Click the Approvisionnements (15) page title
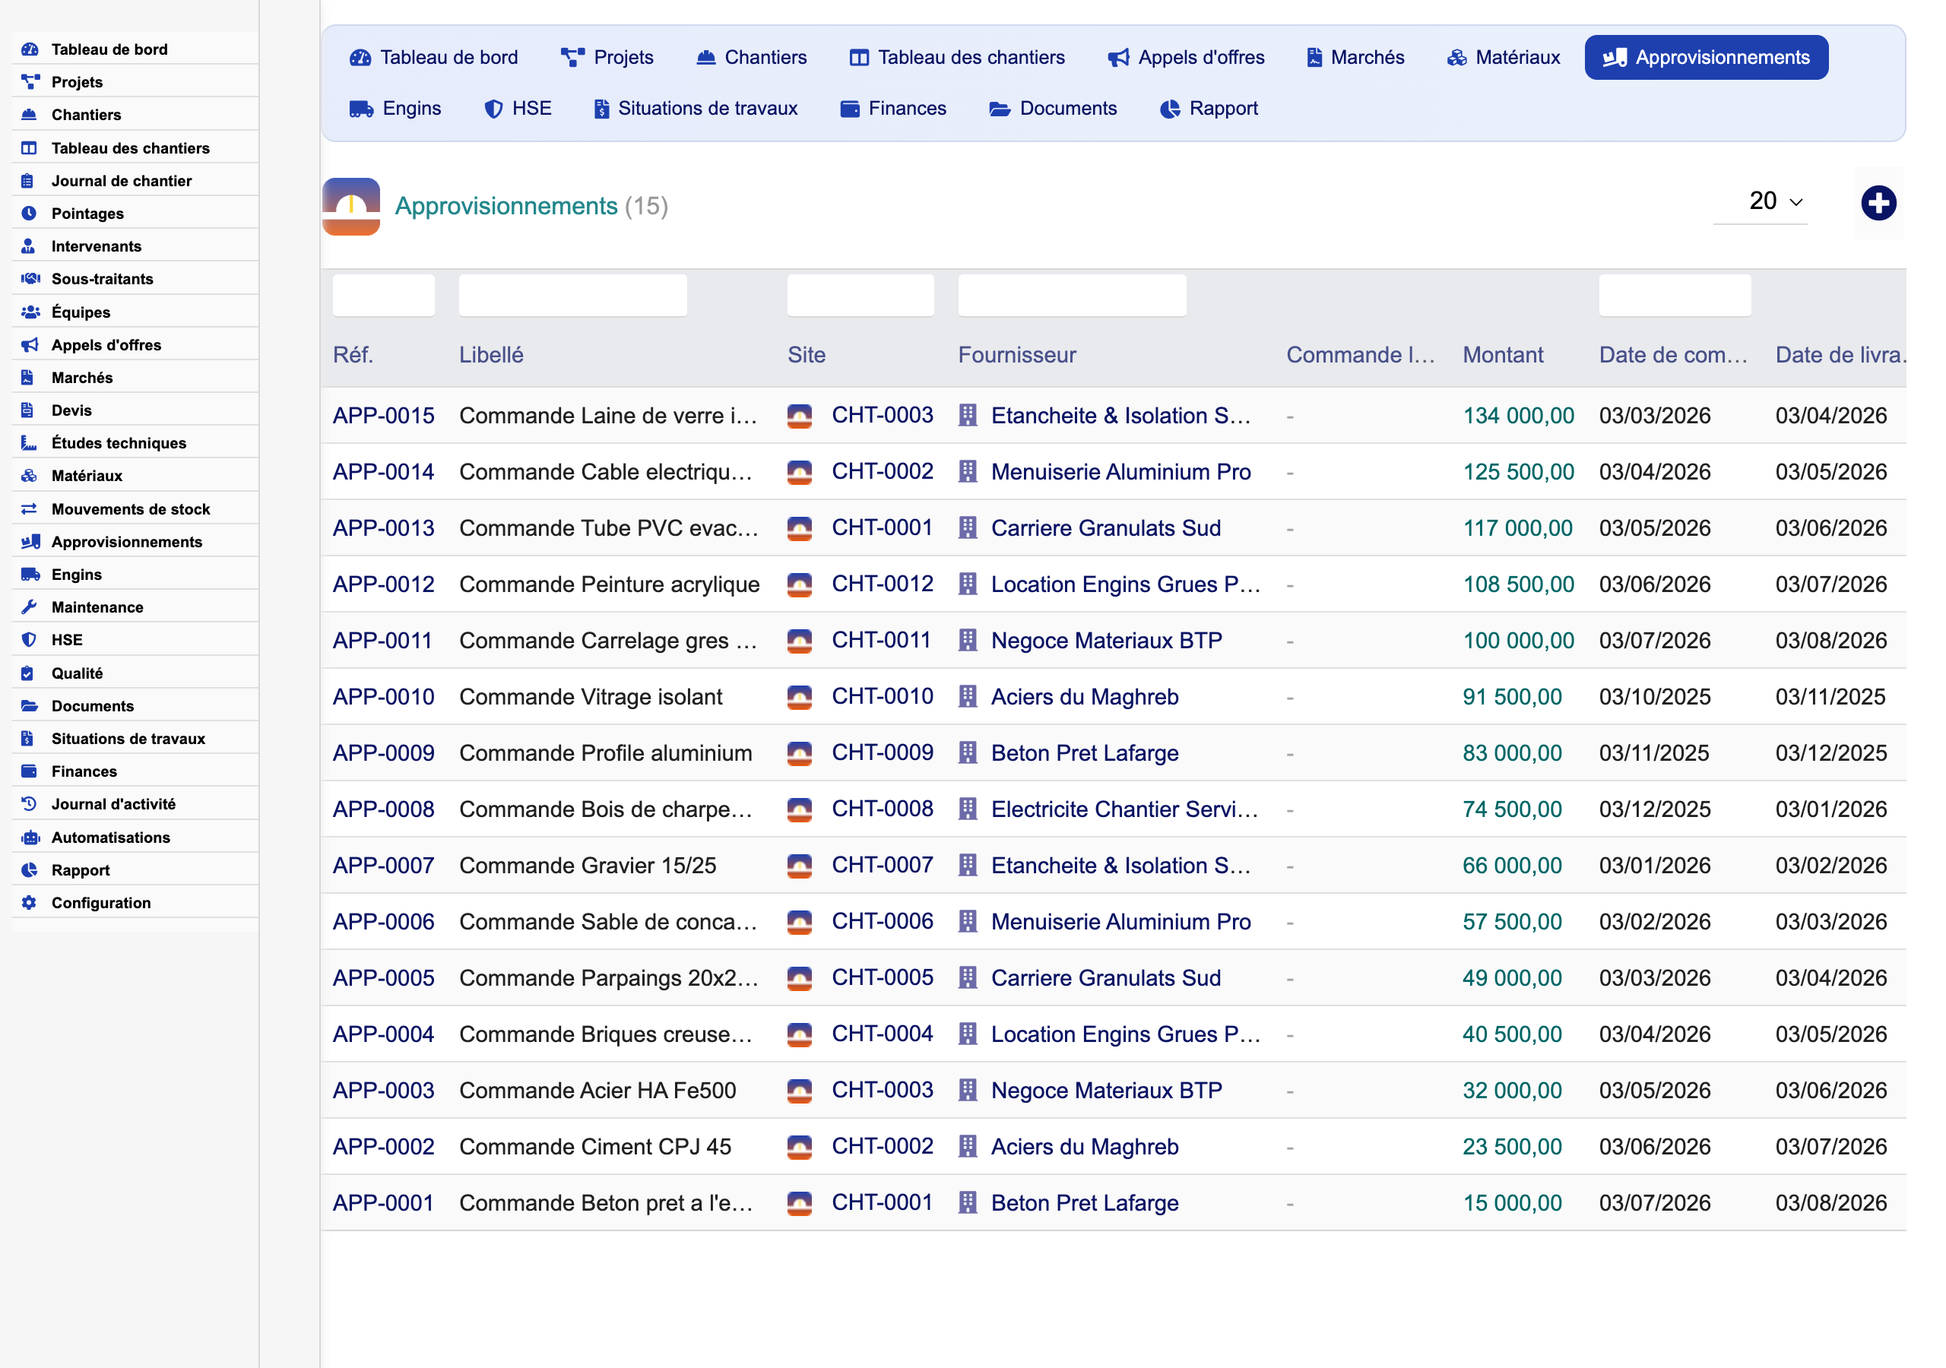Screen dimensions: 1946x1368 point(531,206)
